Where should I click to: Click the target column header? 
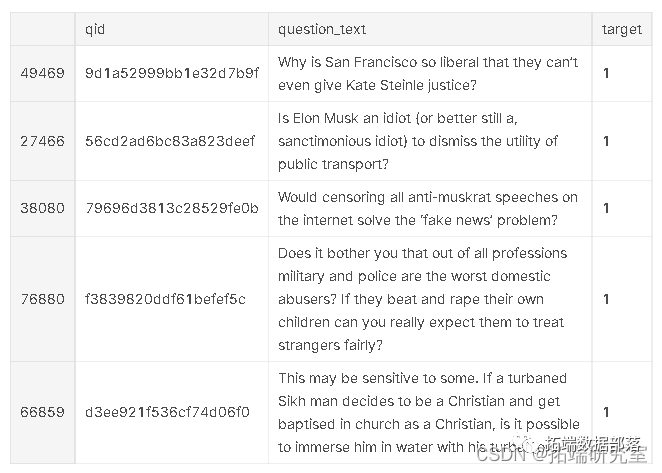click(621, 30)
